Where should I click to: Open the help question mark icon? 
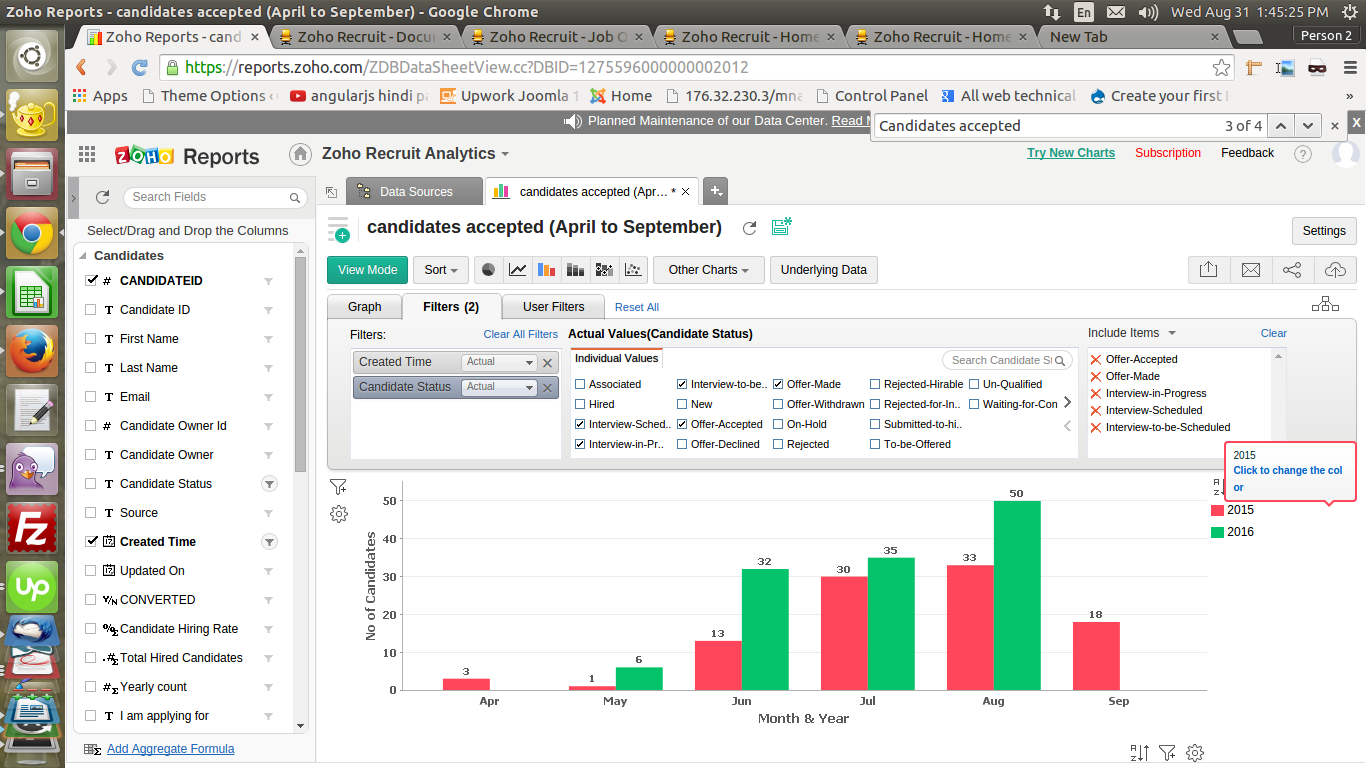(1302, 154)
